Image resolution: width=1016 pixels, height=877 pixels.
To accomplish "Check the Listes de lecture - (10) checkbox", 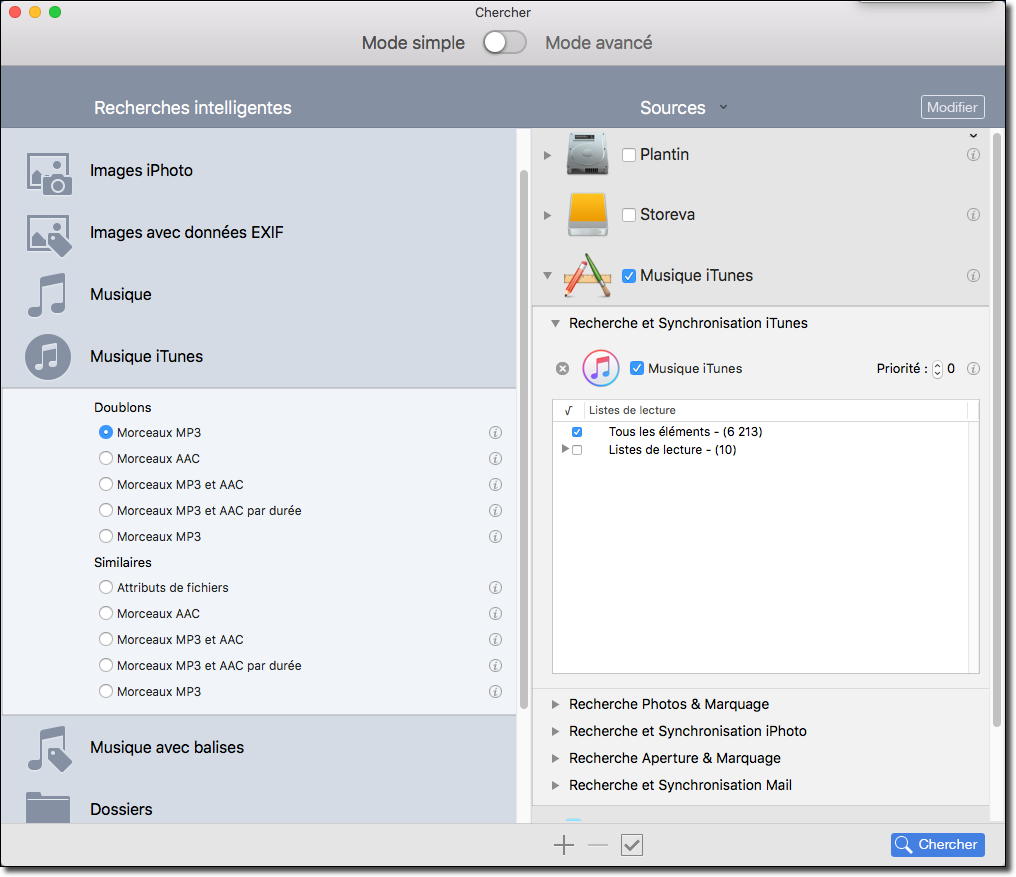I will point(577,450).
